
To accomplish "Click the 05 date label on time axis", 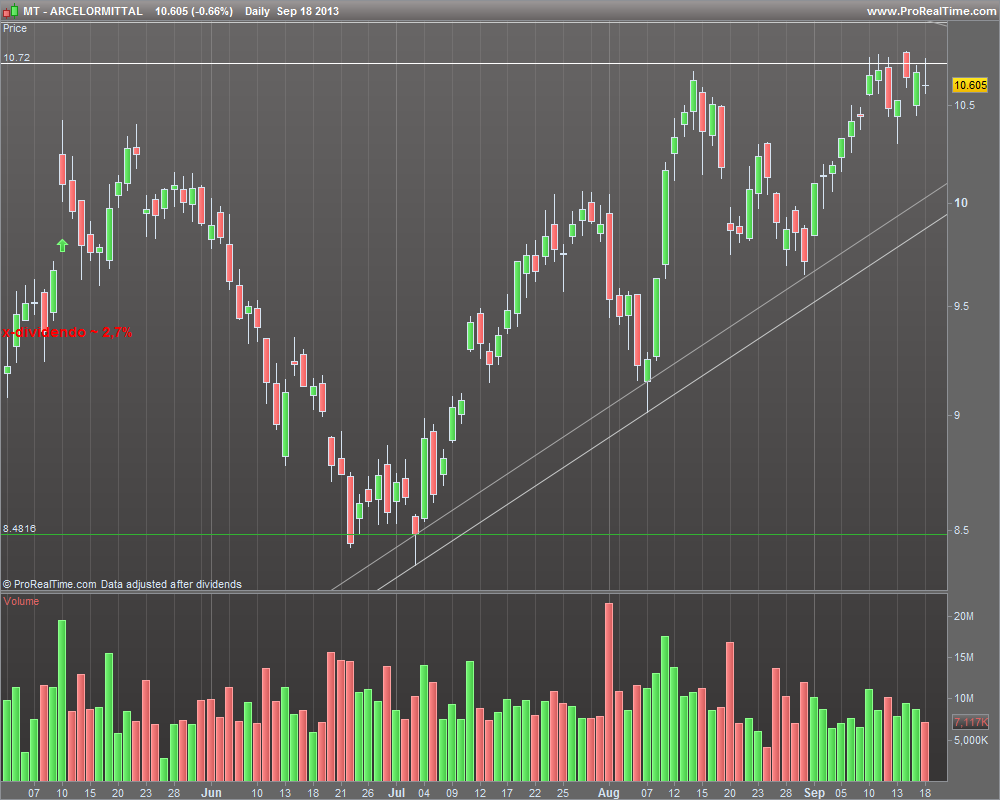I will tap(841, 793).
